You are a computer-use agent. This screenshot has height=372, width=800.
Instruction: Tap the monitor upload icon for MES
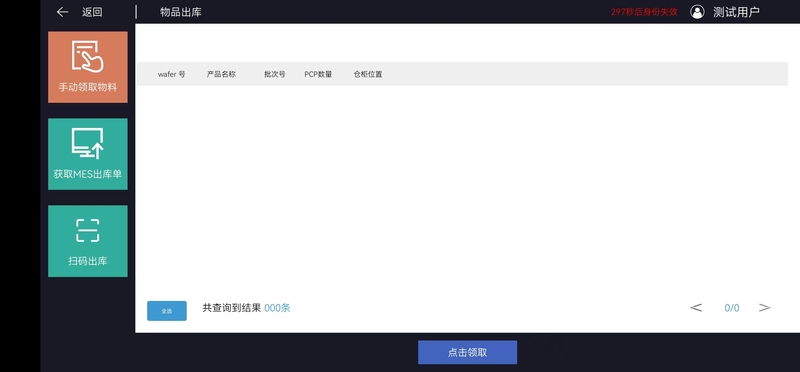88,143
